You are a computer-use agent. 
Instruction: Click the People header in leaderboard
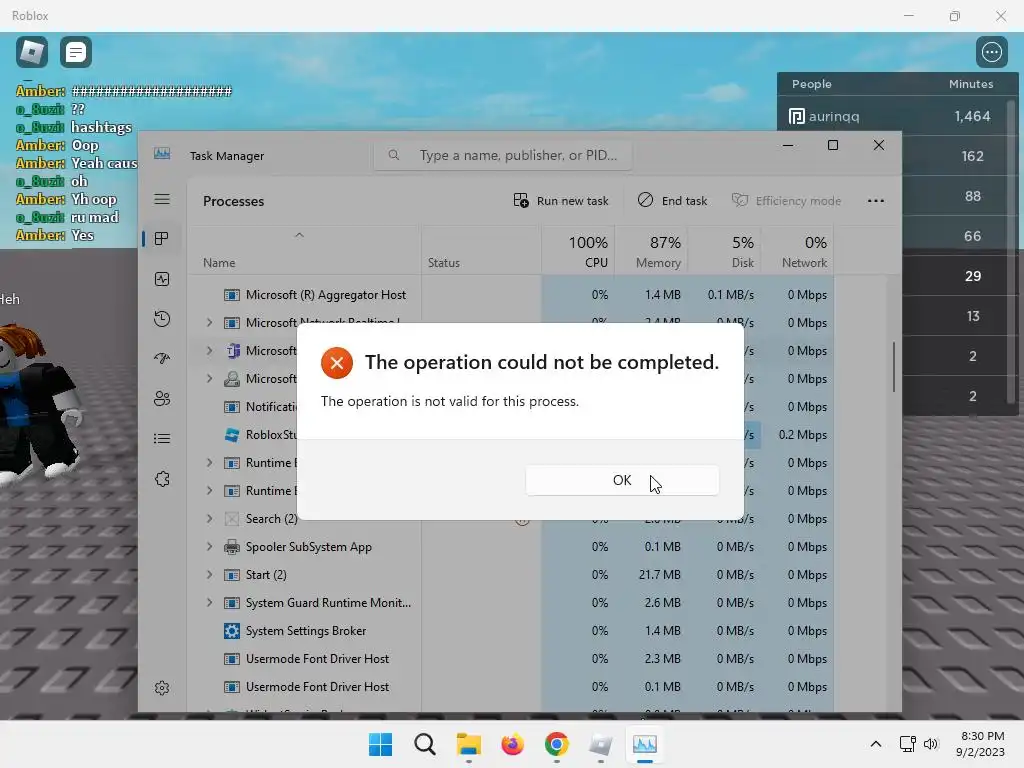[812, 84]
